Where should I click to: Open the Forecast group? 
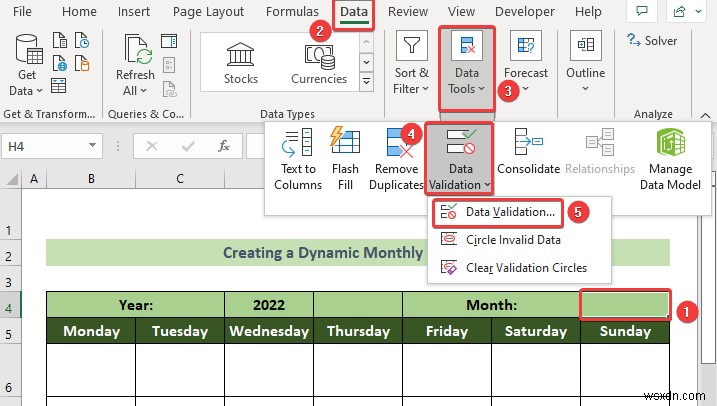pyautogui.click(x=525, y=63)
